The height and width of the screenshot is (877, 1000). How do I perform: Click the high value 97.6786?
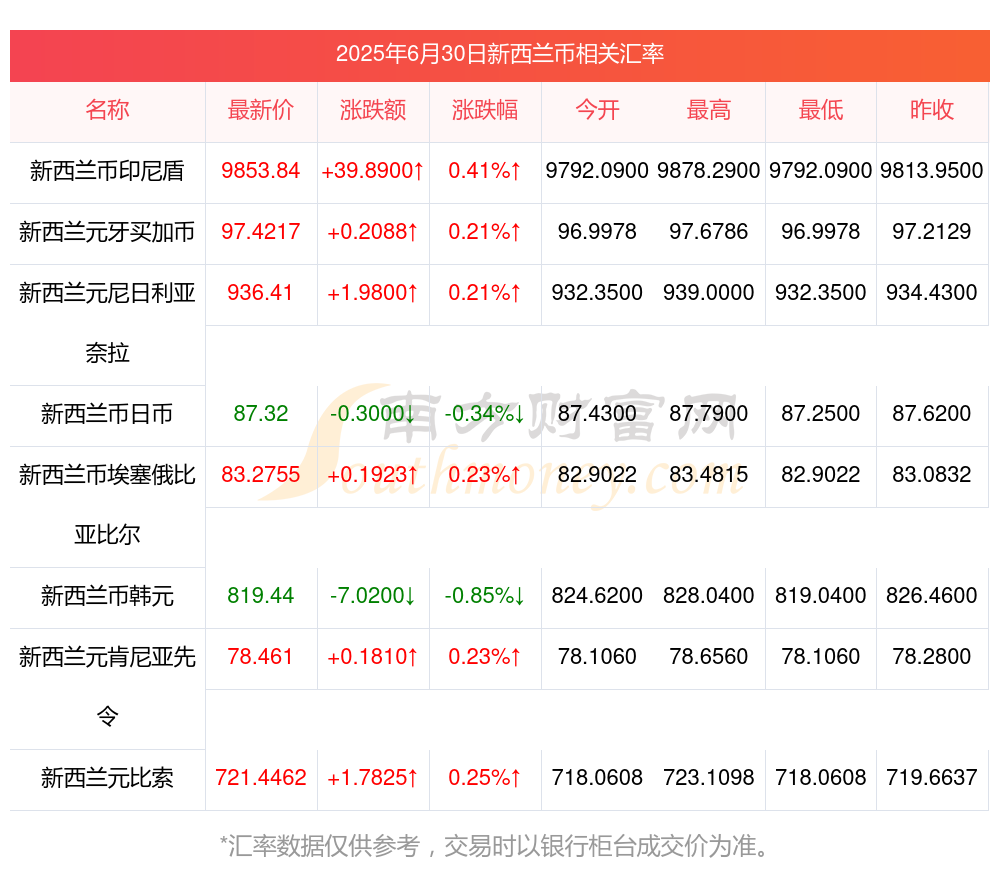point(709,232)
